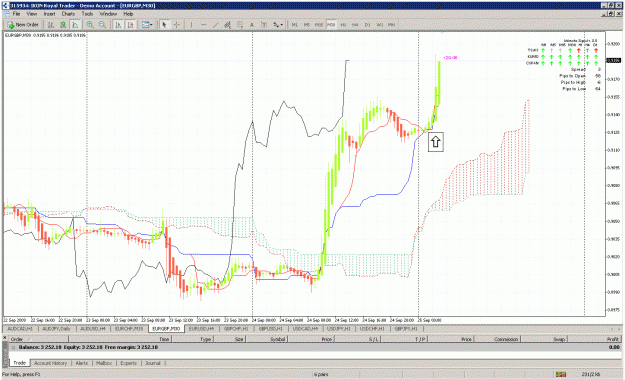Toggle chart auto scroll
The height and width of the screenshot is (380, 625).
point(118,25)
